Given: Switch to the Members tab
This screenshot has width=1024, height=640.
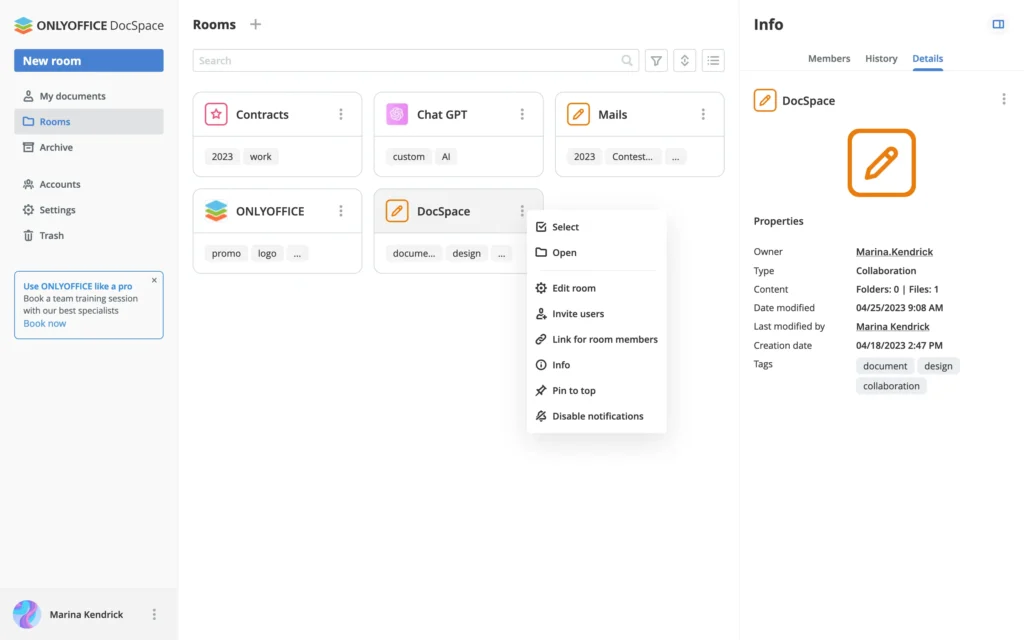Looking at the screenshot, I should tap(829, 58).
